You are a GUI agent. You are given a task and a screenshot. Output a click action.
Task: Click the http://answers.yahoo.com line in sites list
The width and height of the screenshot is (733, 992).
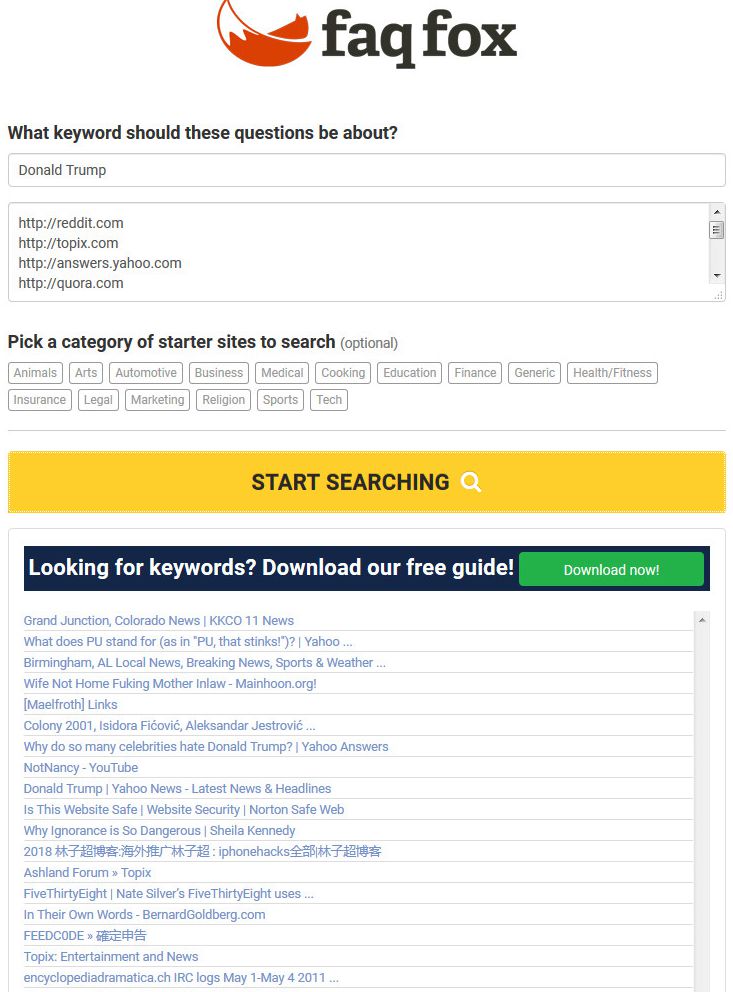pyautogui.click(x=100, y=263)
